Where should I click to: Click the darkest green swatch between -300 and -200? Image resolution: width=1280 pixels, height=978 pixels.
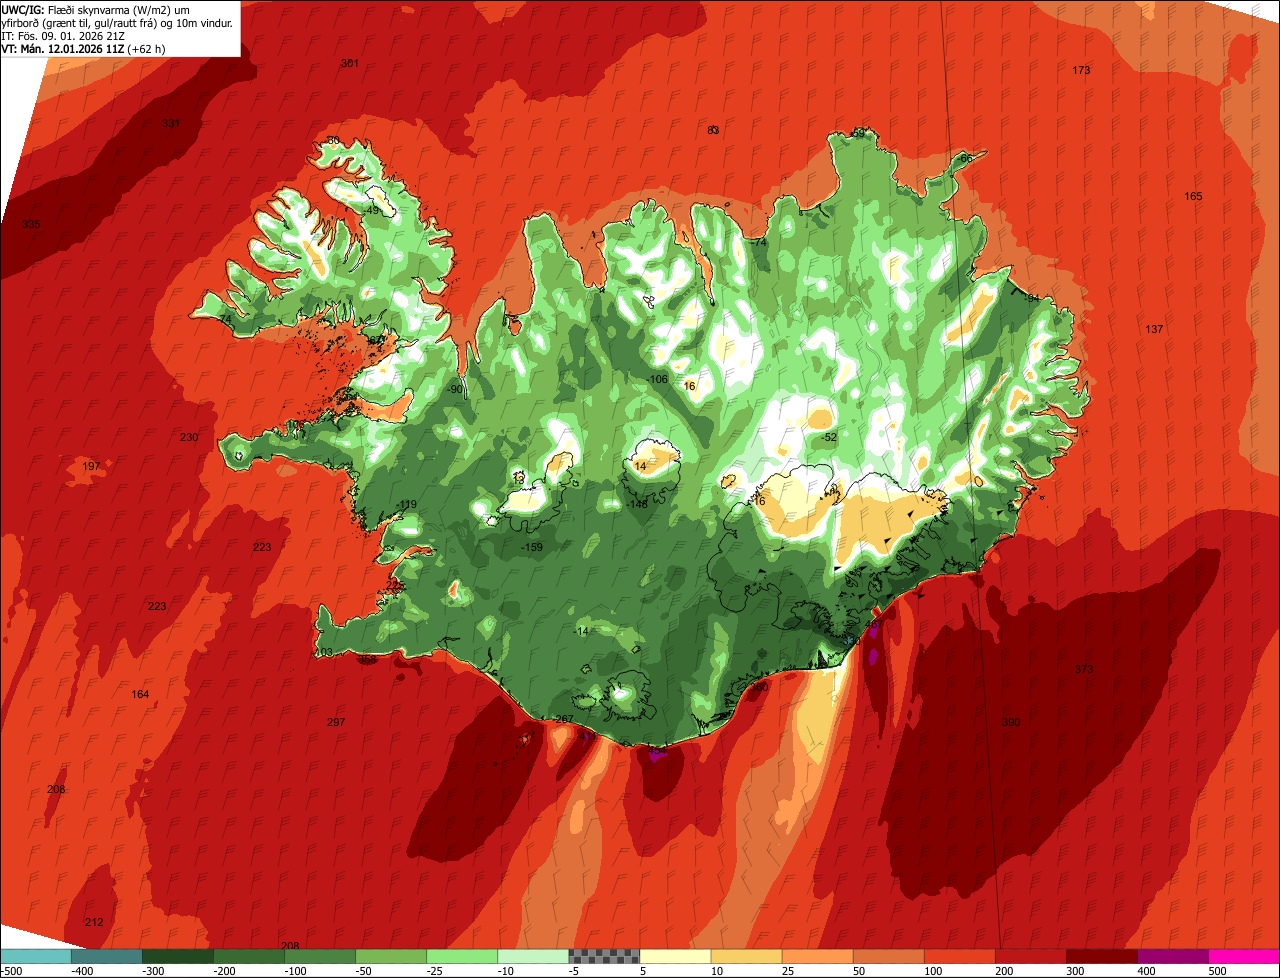178,956
